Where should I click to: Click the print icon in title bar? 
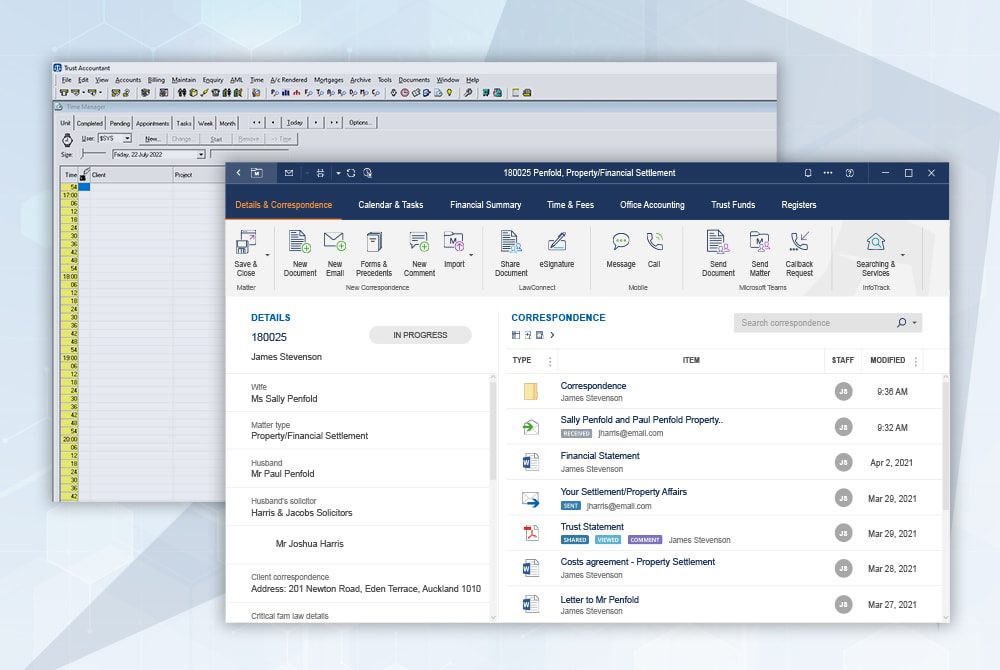tap(320, 173)
